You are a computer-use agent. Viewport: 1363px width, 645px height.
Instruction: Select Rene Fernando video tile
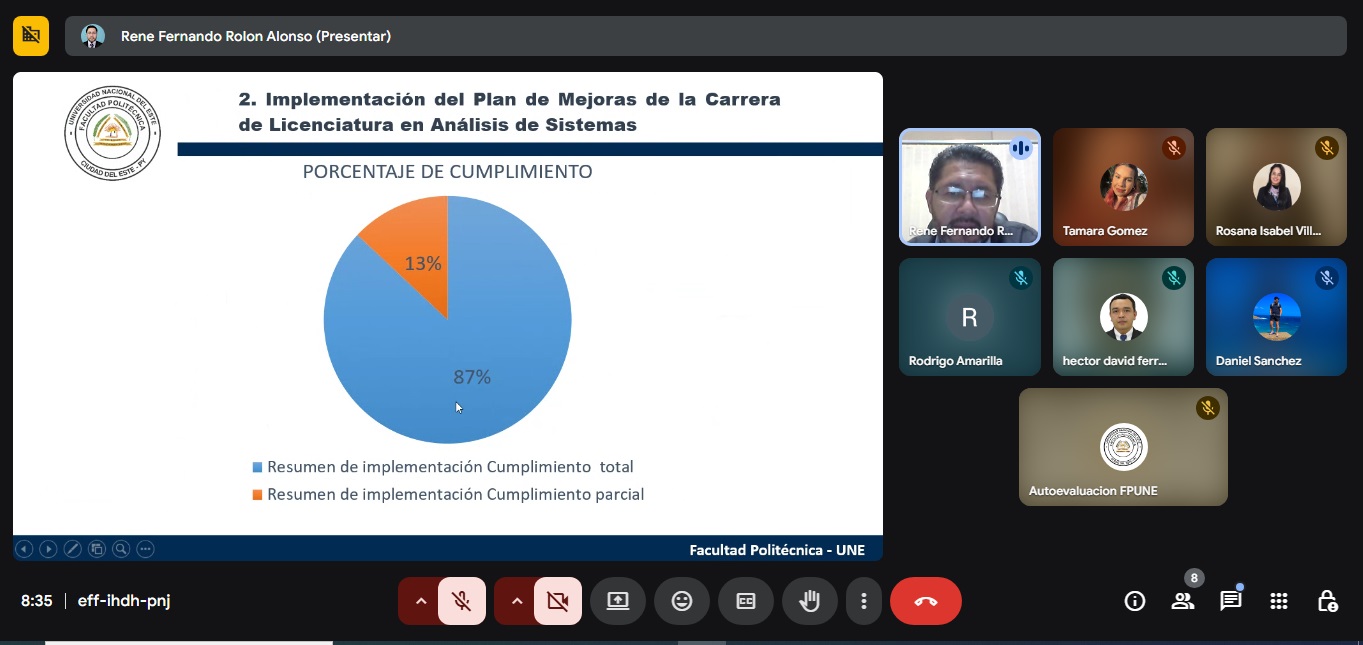point(969,187)
